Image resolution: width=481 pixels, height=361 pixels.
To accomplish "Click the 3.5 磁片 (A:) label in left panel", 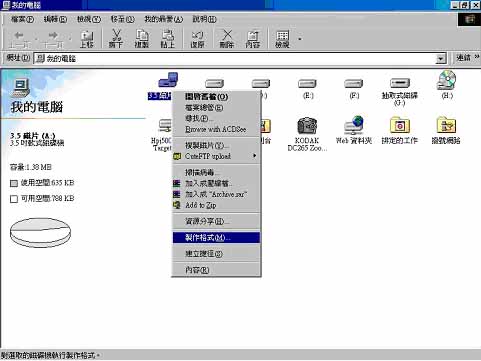I will tap(33, 135).
